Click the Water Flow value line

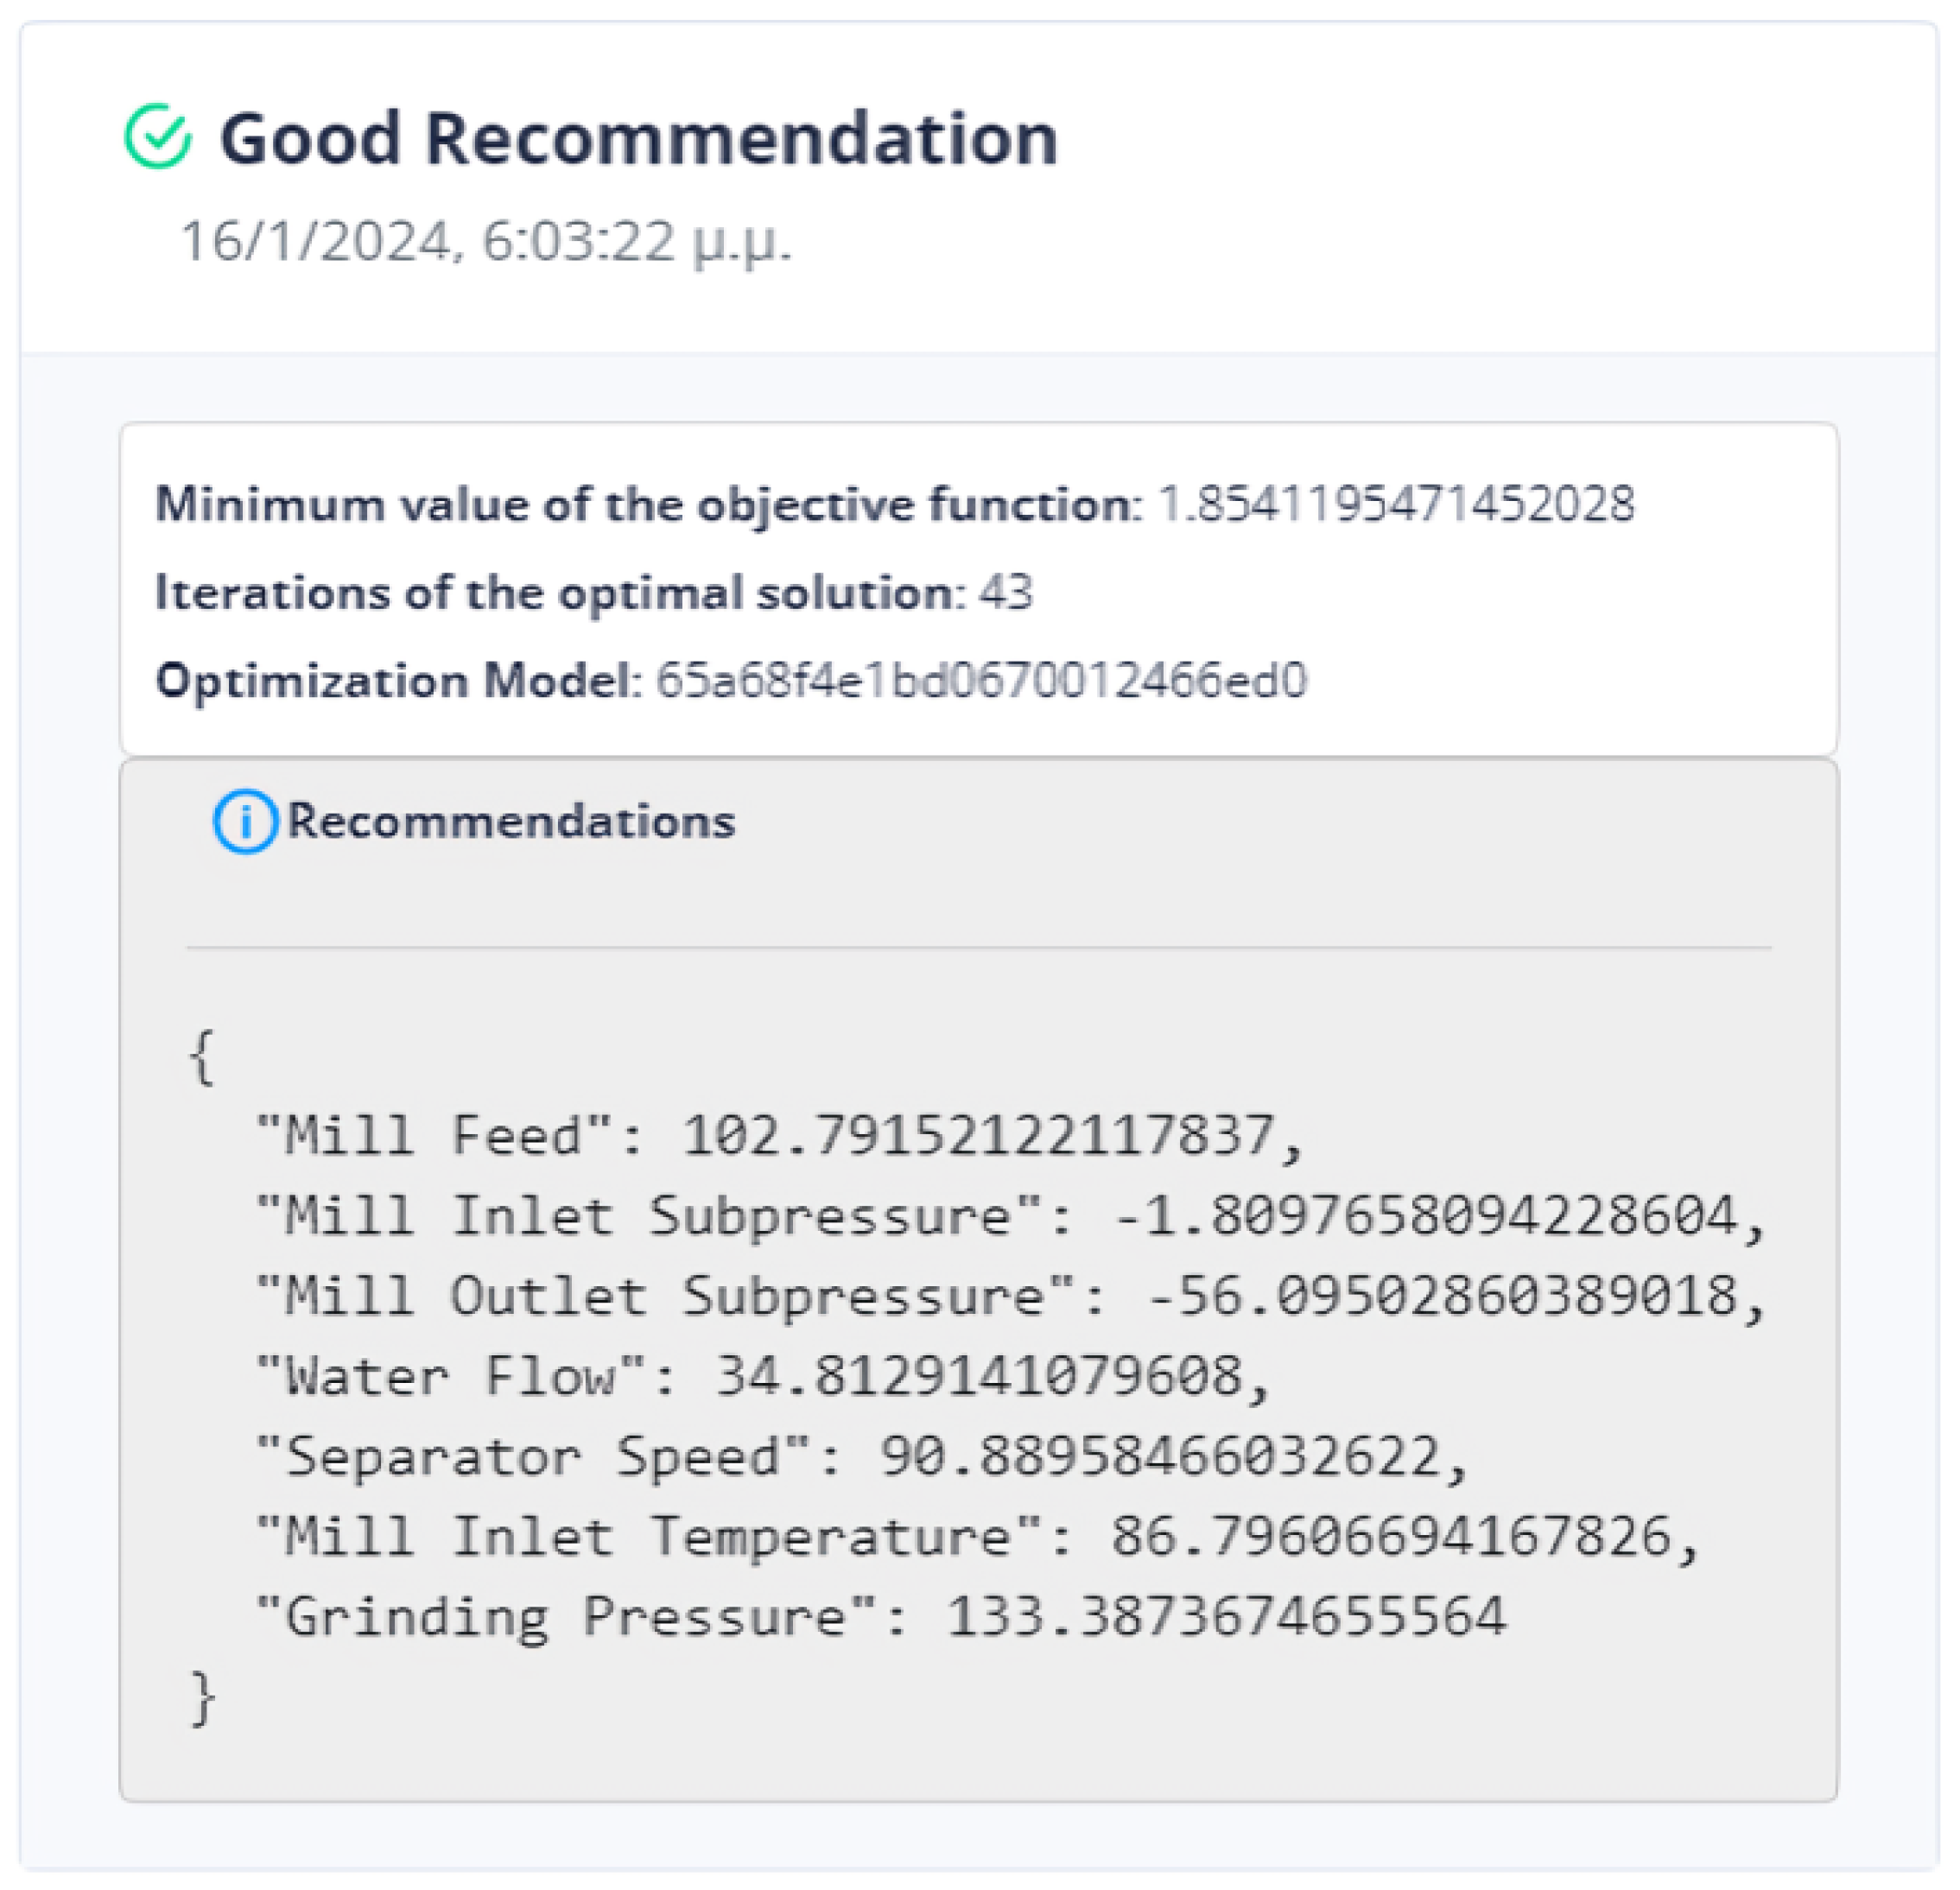point(763,1377)
